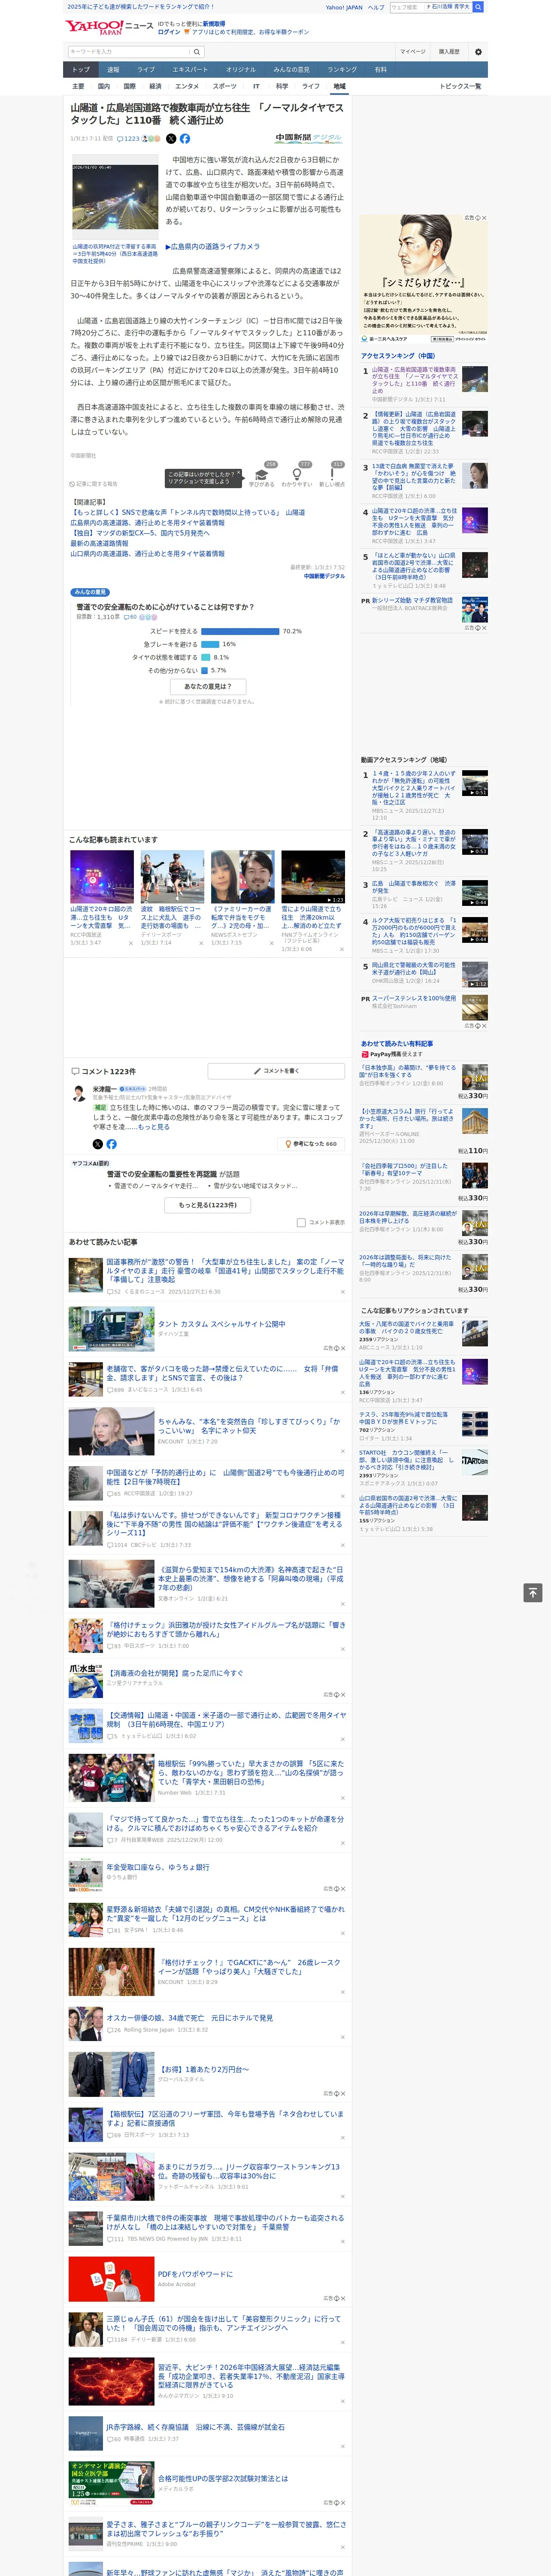Close the reaction tooltip popup
This screenshot has width=551, height=2576.
pos(240,474)
